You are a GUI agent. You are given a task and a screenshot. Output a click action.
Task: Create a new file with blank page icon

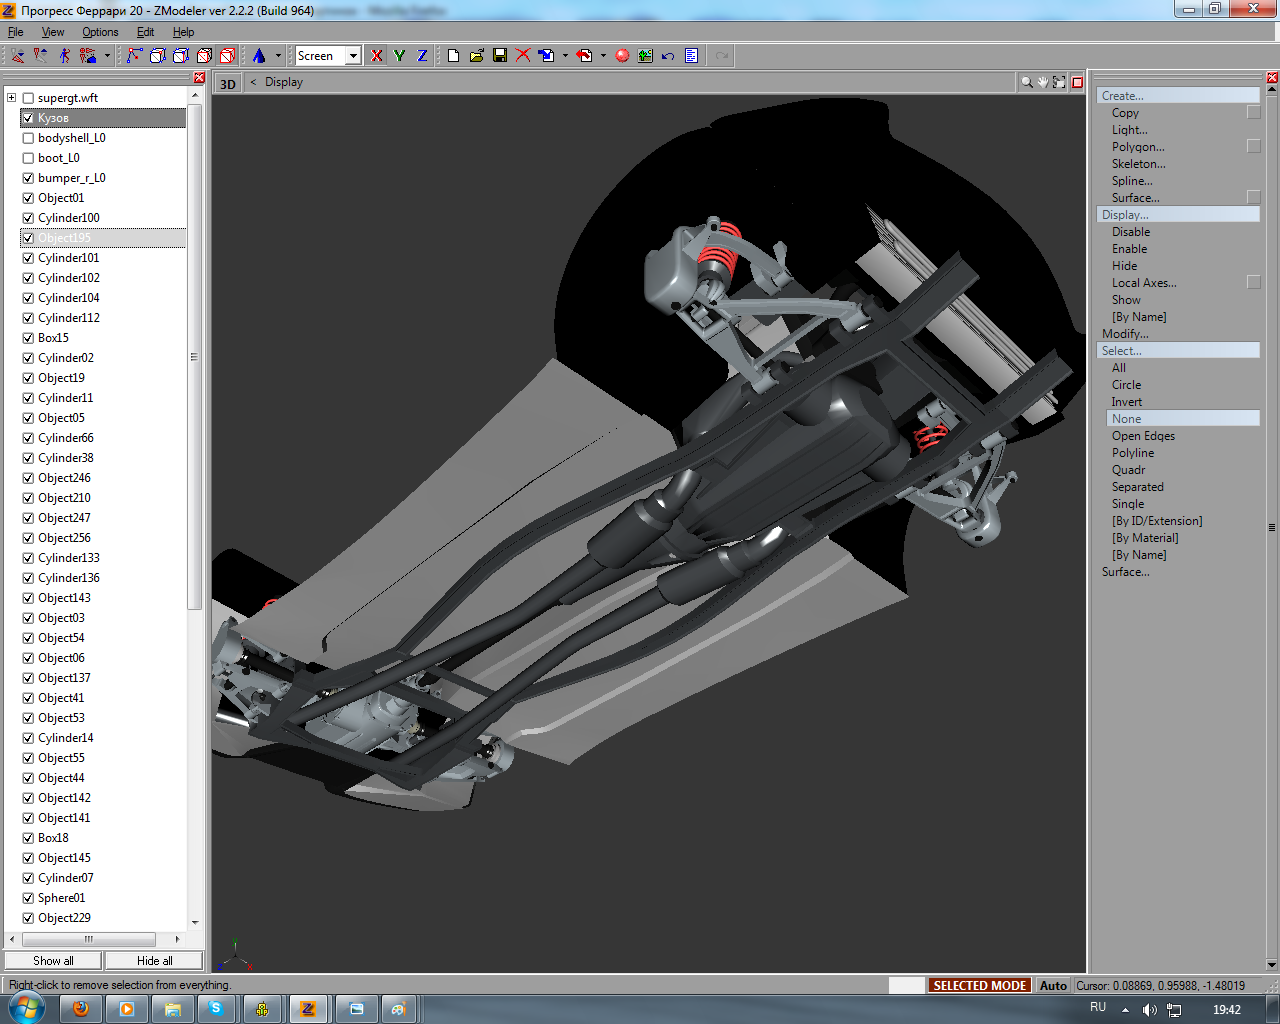(x=453, y=56)
